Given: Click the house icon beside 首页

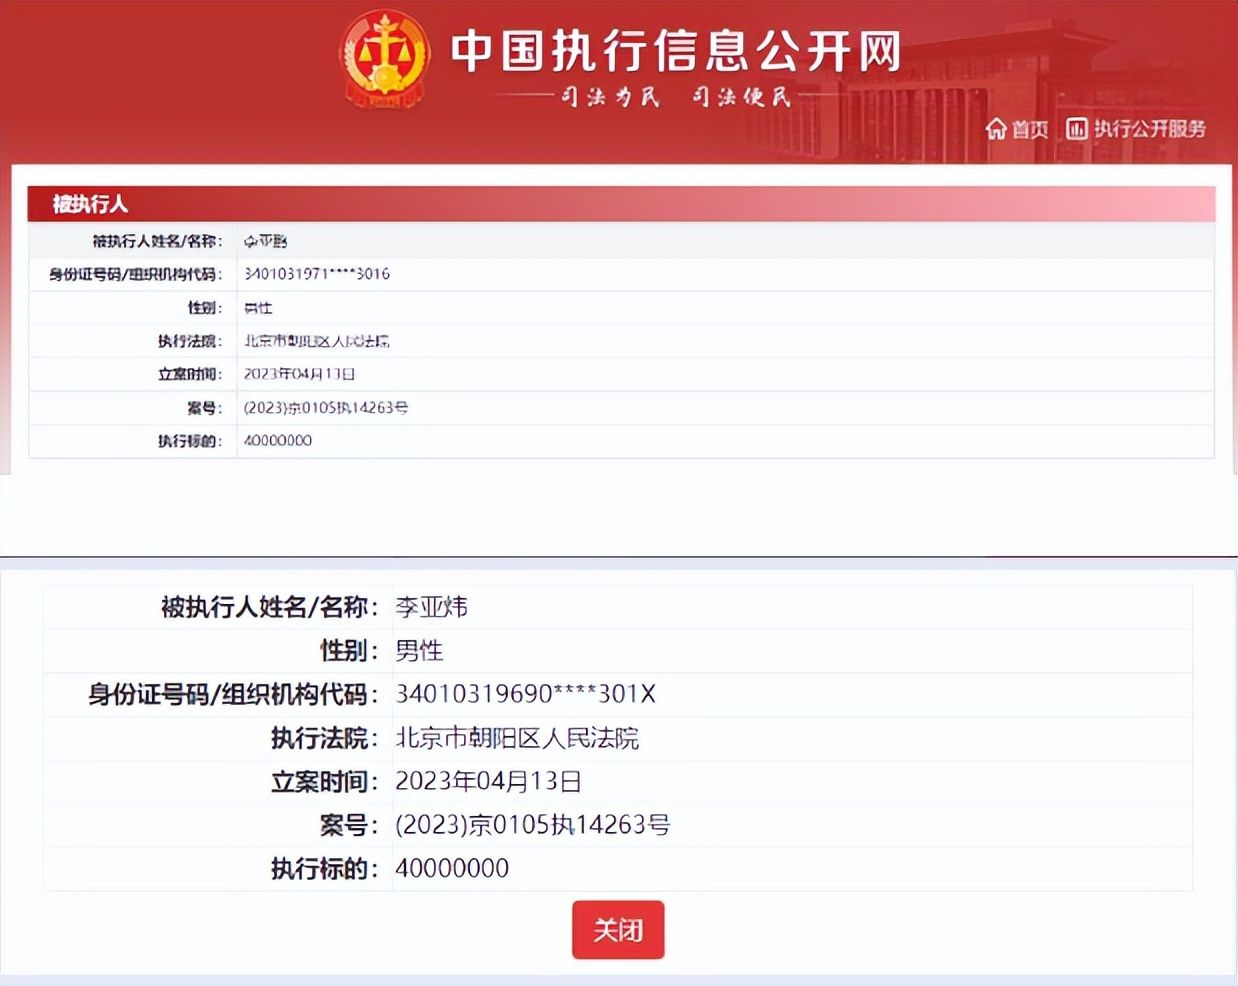Looking at the screenshot, I should click(x=996, y=129).
